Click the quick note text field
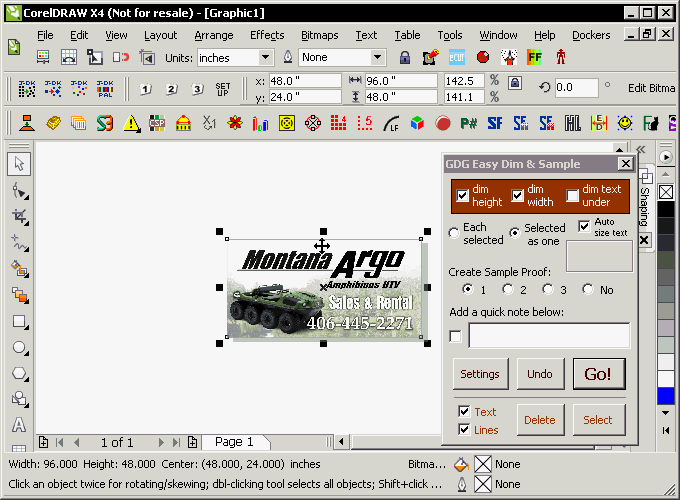 pos(549,335)
